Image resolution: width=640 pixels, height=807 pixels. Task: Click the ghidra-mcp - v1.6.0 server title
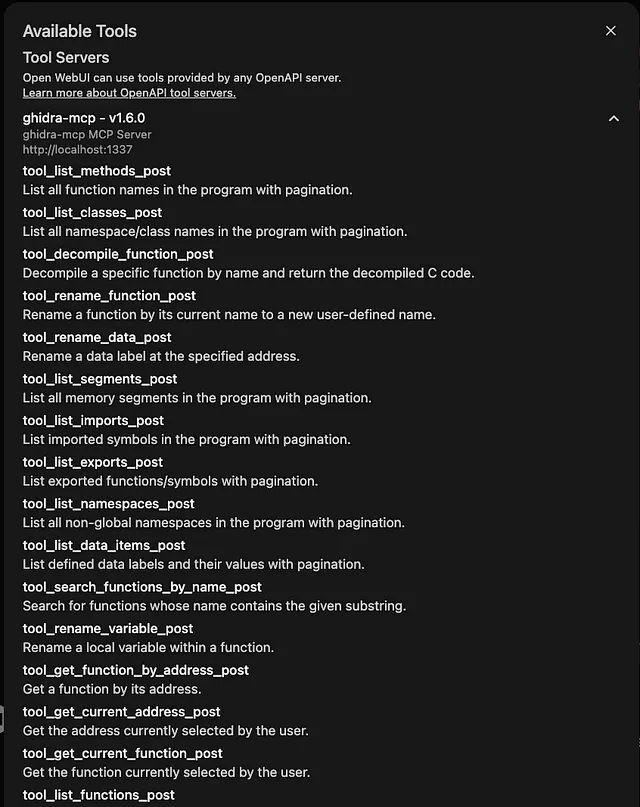pyautogui.click(x=84, y=118)
